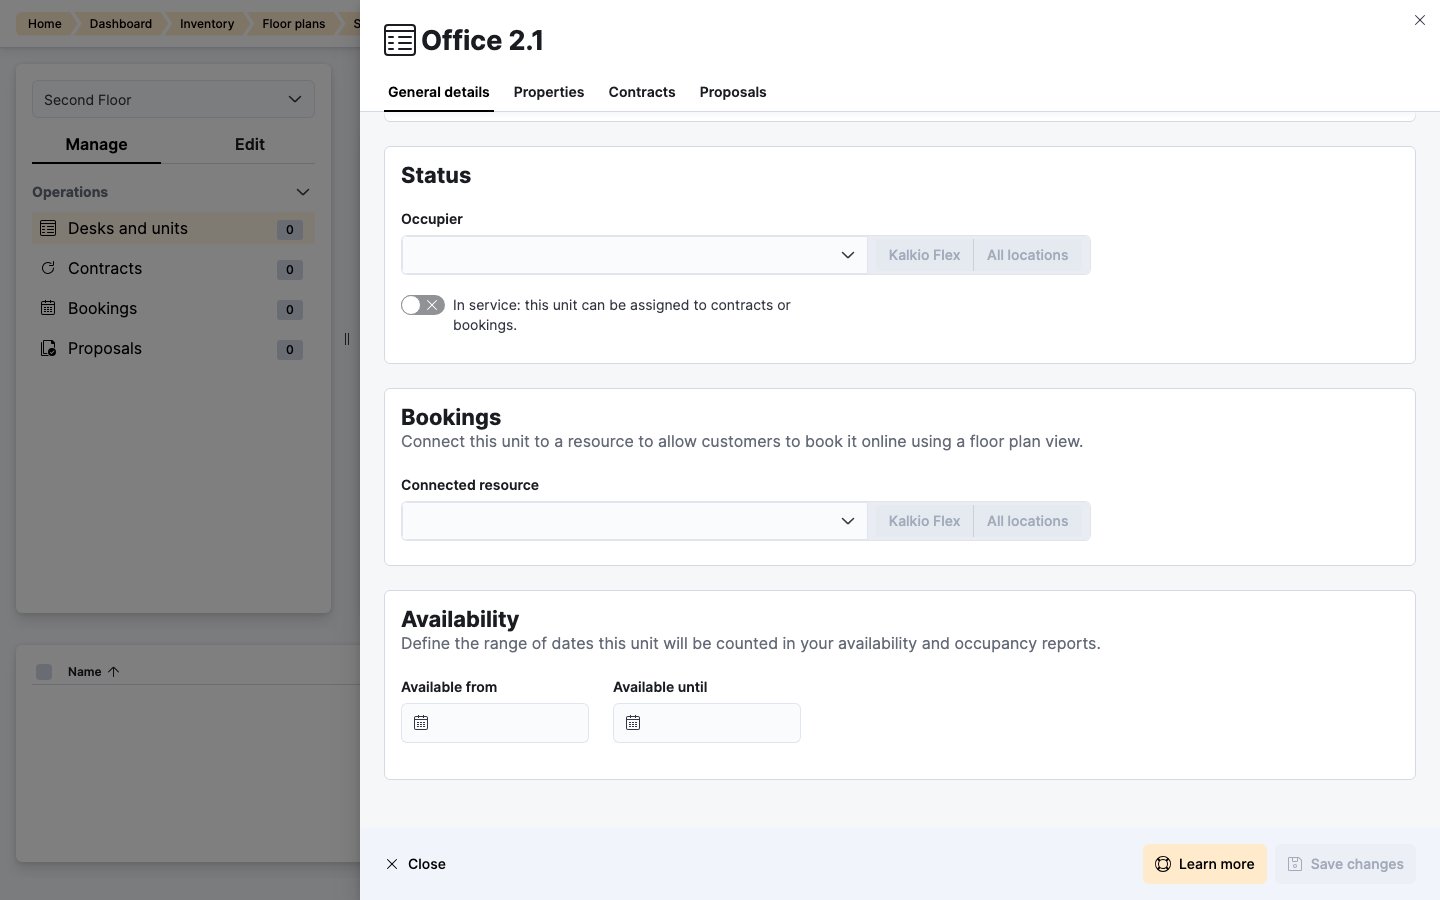Screen dimensions: 1440x900
Task: Select Desks and units in sidebar
Action: (173, 228)
